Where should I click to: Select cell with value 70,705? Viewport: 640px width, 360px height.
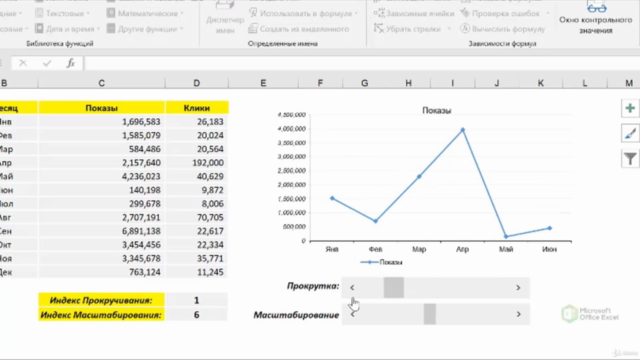click(197, 218)
